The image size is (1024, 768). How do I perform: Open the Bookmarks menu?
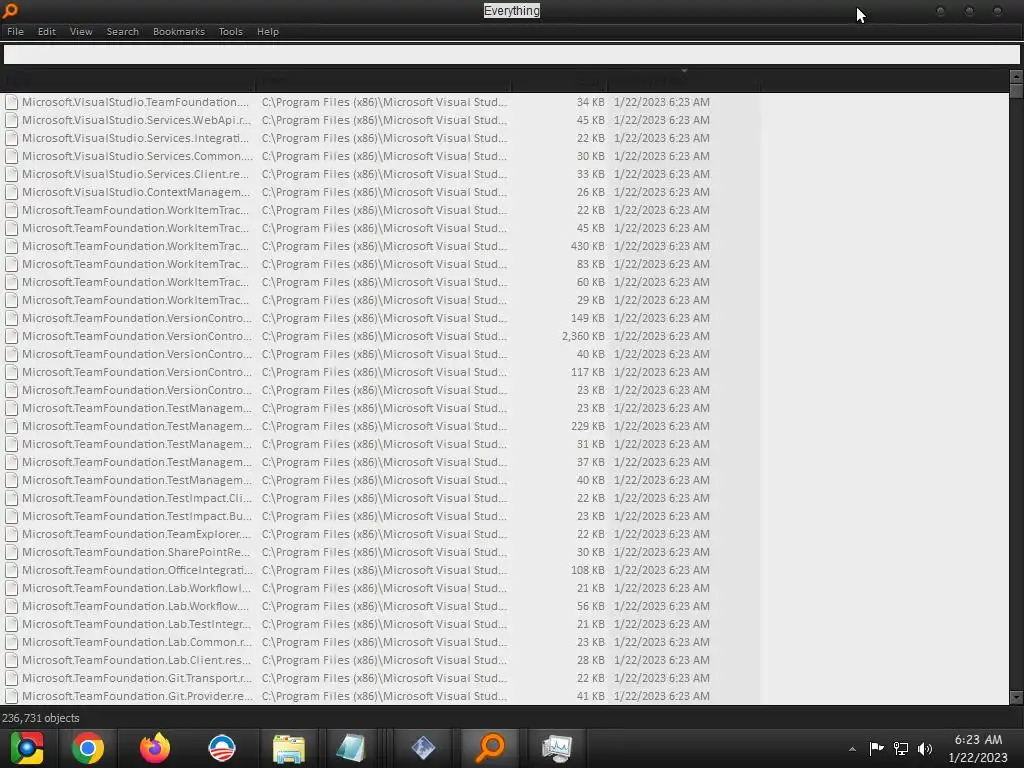(x=178, y=31)
